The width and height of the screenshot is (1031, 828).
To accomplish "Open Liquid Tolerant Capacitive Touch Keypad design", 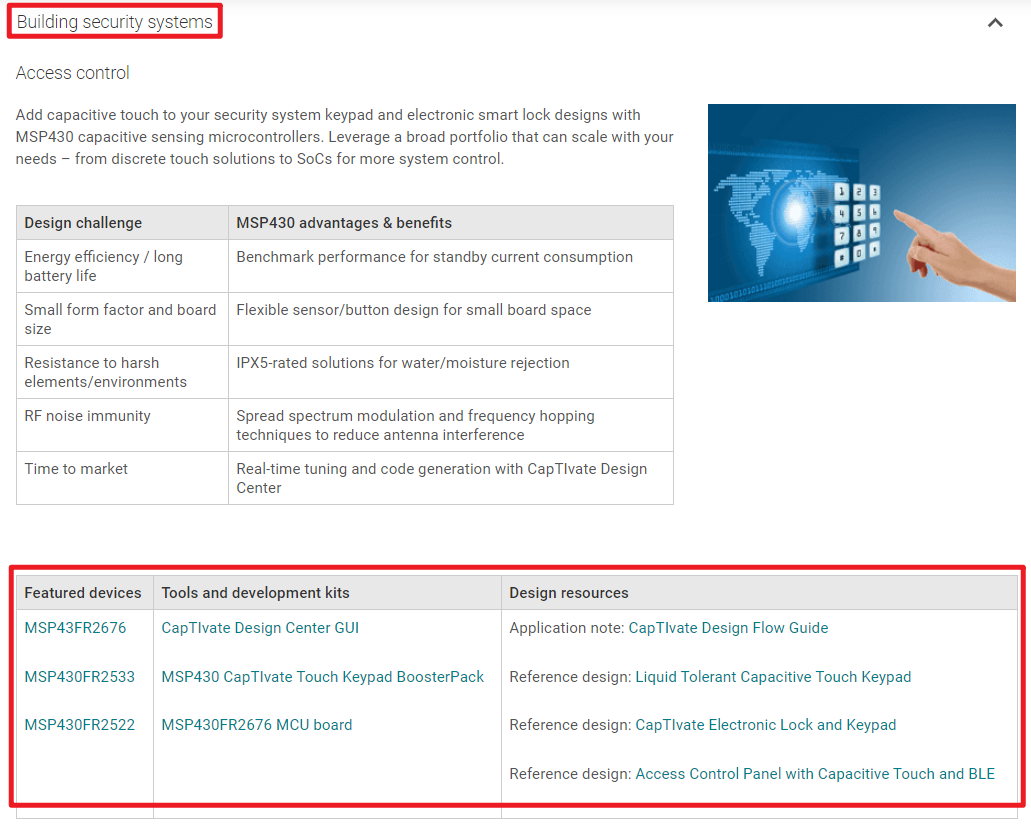I will tap(773, 677).
